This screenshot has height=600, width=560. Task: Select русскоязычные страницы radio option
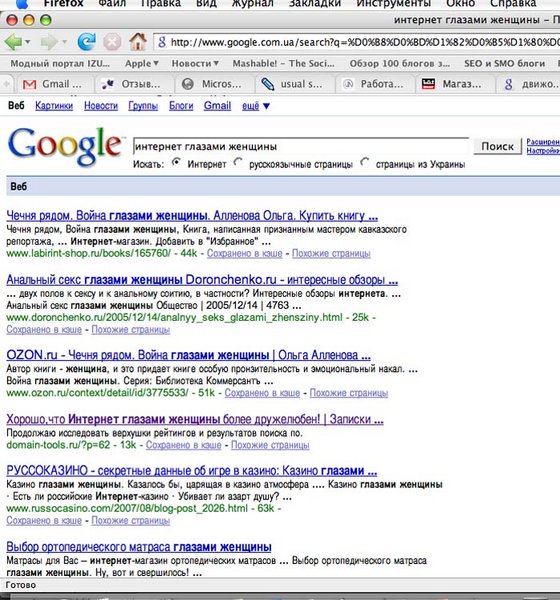click(238, 163)
